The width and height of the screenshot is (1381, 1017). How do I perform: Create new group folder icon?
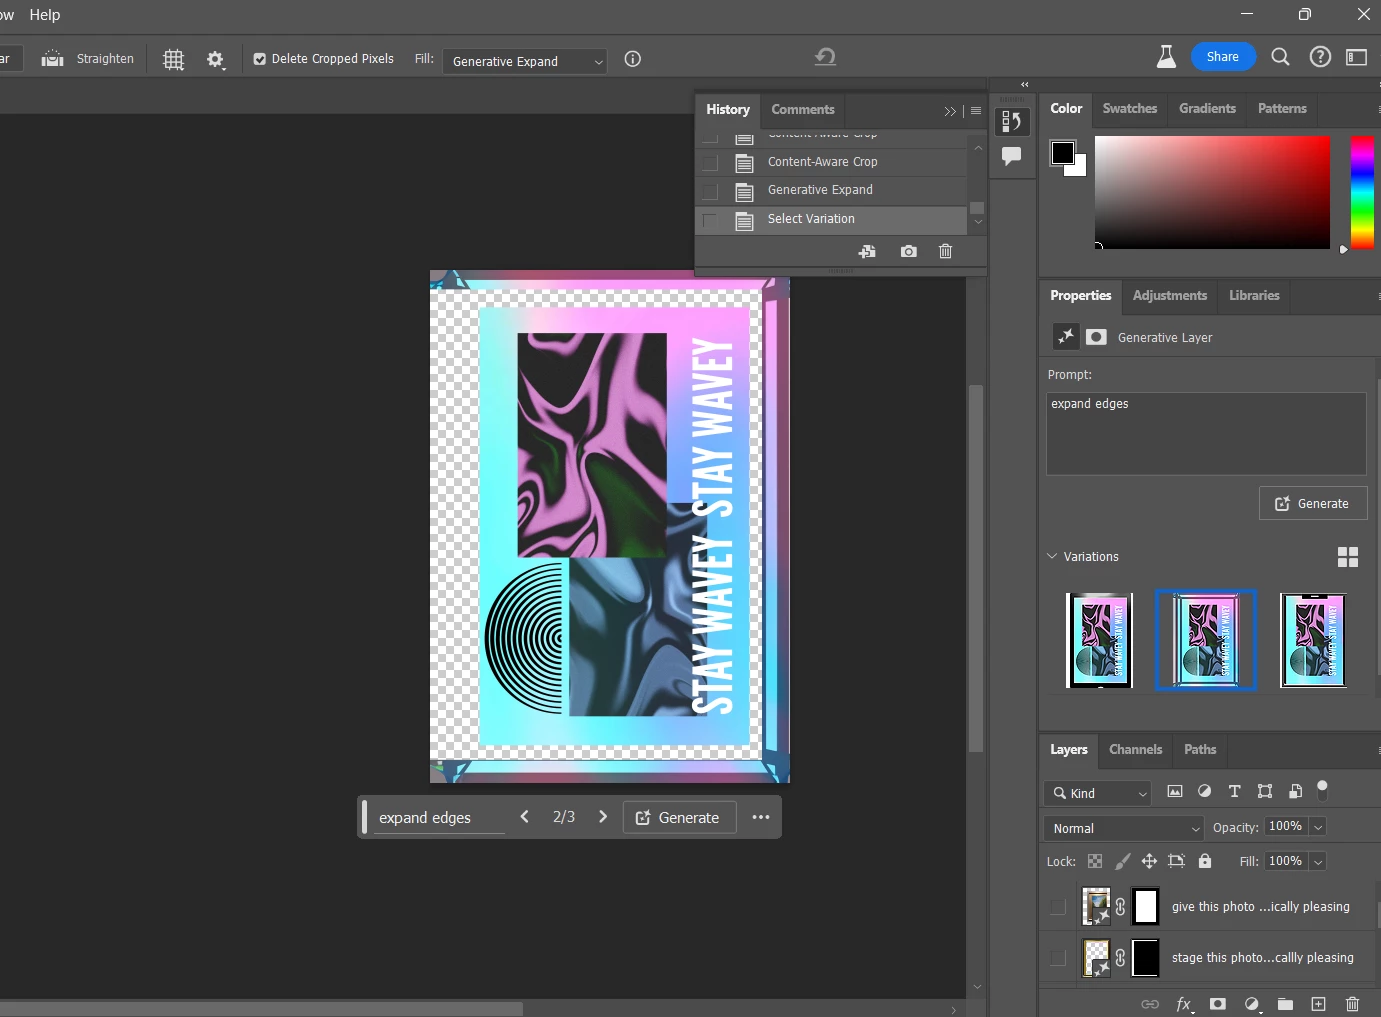coord(1285,1004)
